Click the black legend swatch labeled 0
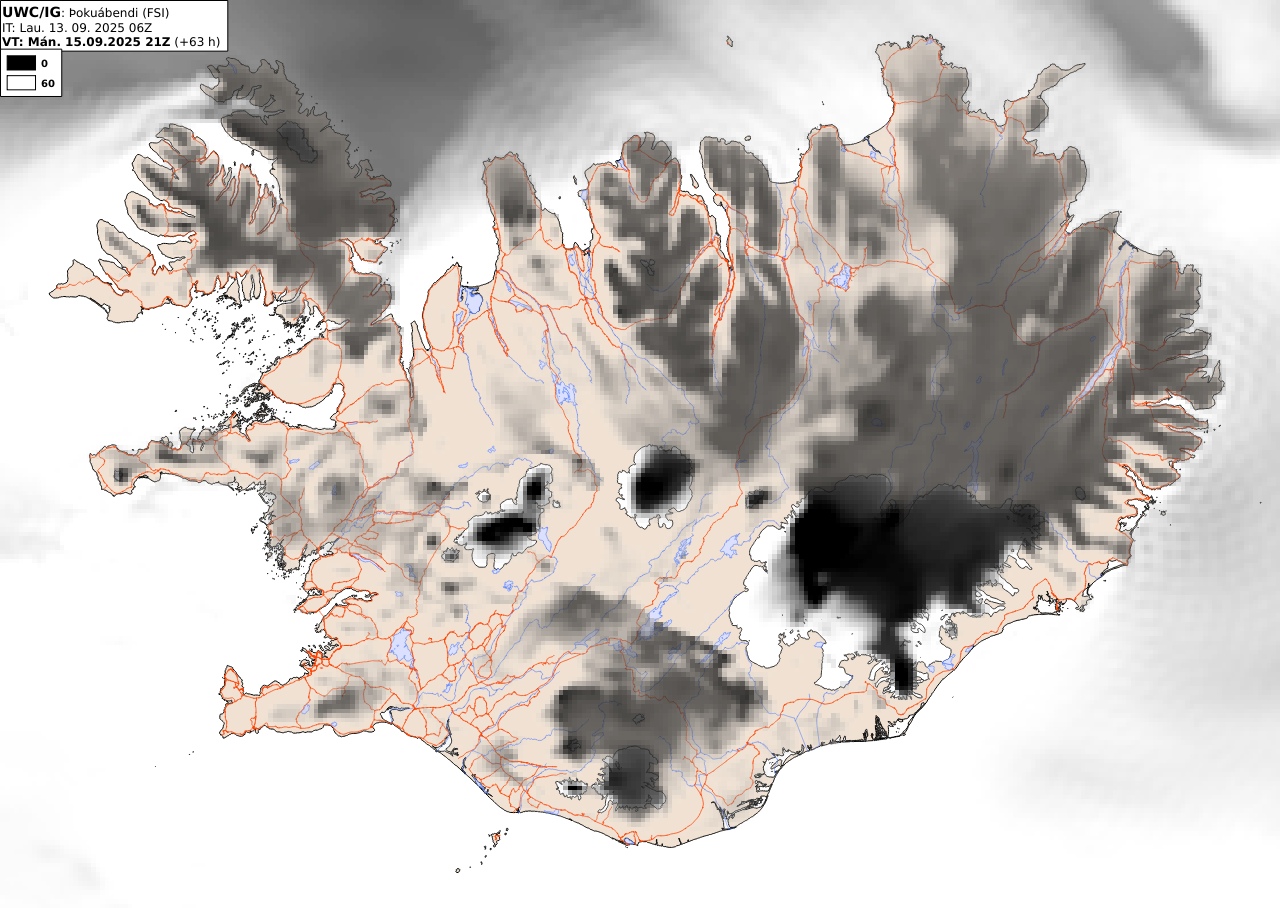The width and height of the screenshot is (1280, 908). click(20, 63)
